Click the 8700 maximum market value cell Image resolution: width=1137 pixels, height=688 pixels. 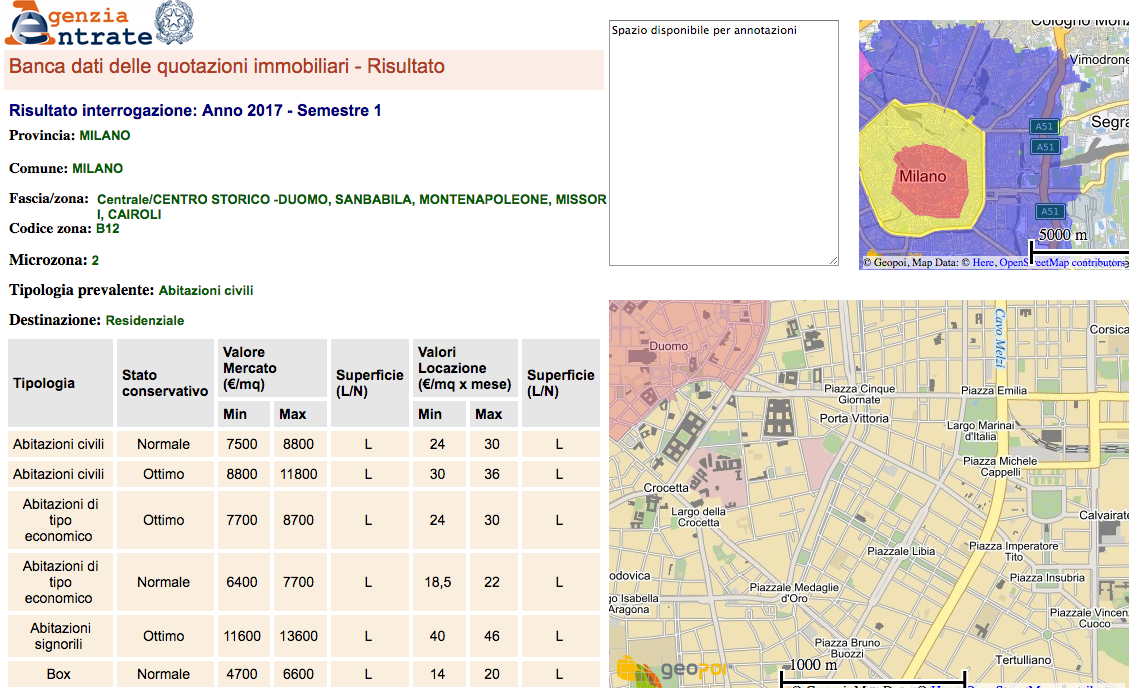pyautogui.click(x=299, y=520)
